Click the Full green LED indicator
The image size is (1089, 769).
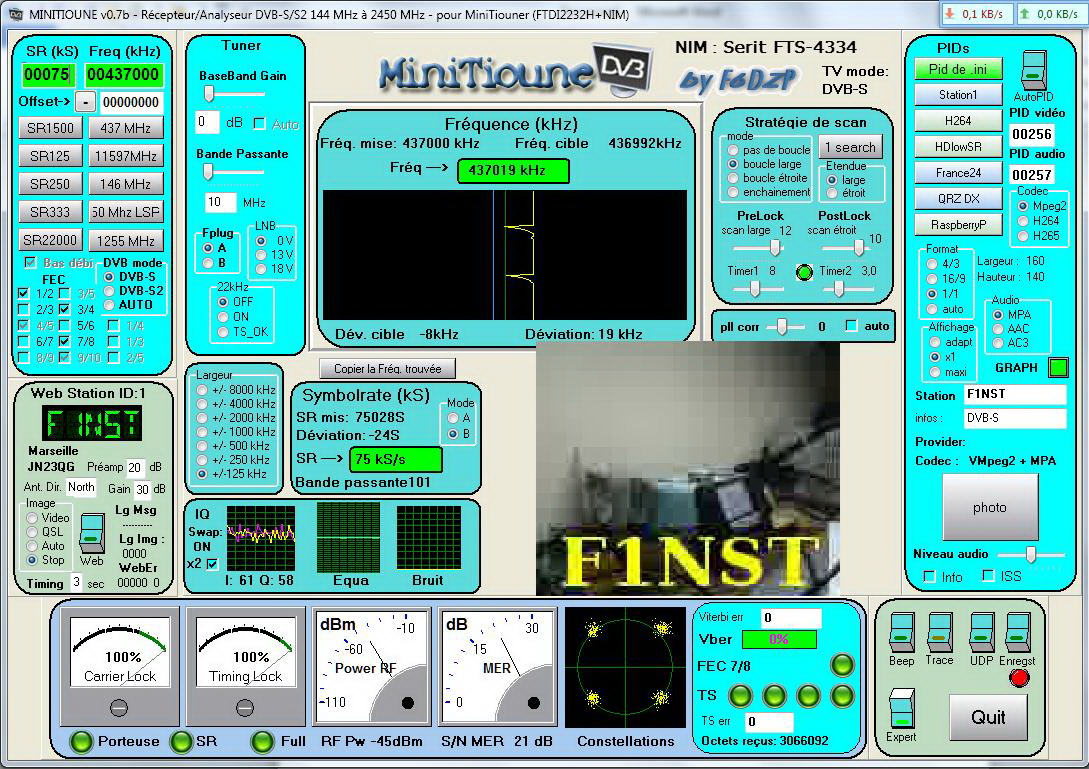tap(262, 741)
